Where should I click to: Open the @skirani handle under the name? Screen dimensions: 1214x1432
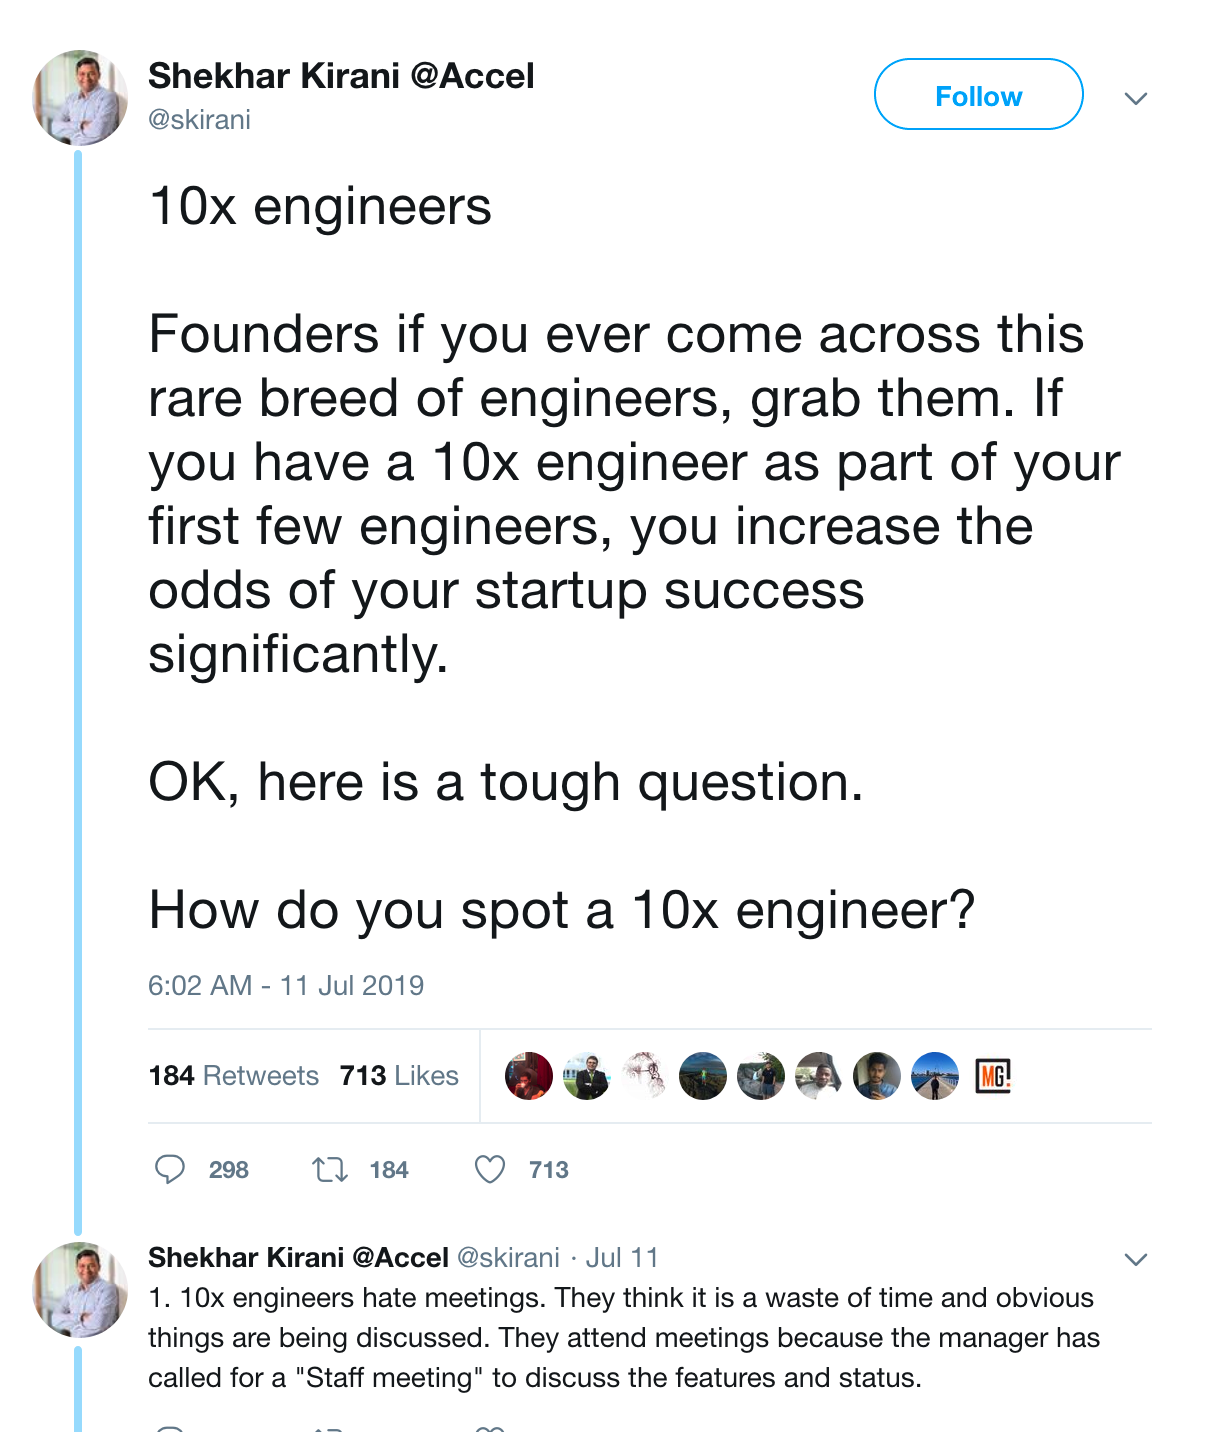199,120
